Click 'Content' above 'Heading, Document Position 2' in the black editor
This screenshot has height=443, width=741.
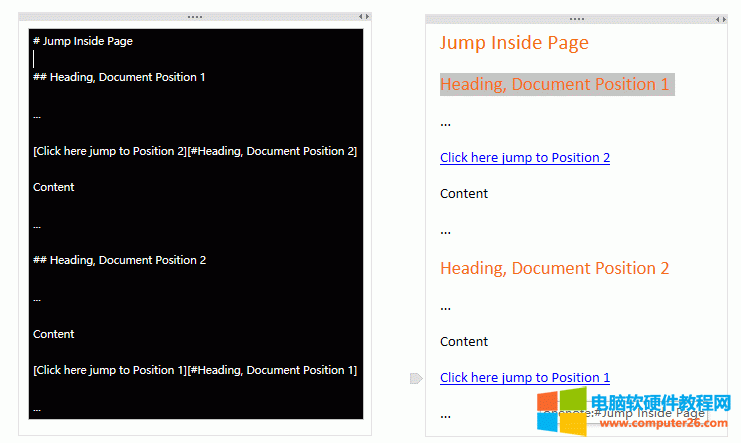(x=54, y=187)
